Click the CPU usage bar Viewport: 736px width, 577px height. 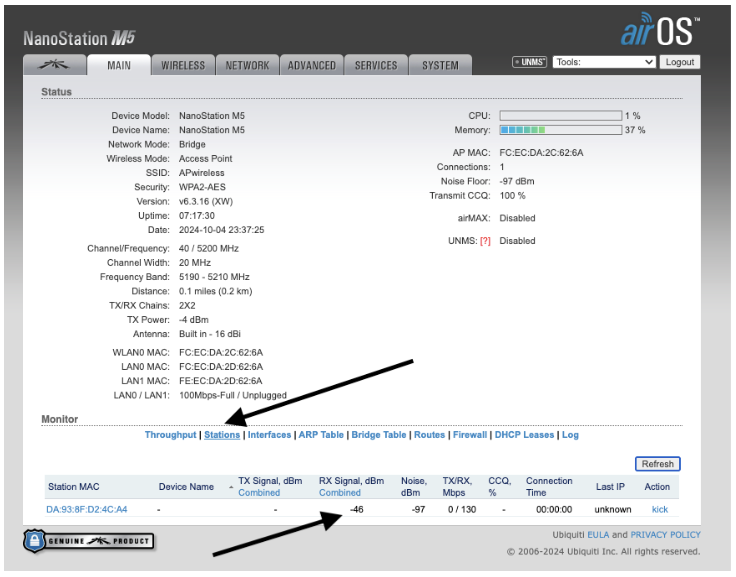tap(560, 115)
